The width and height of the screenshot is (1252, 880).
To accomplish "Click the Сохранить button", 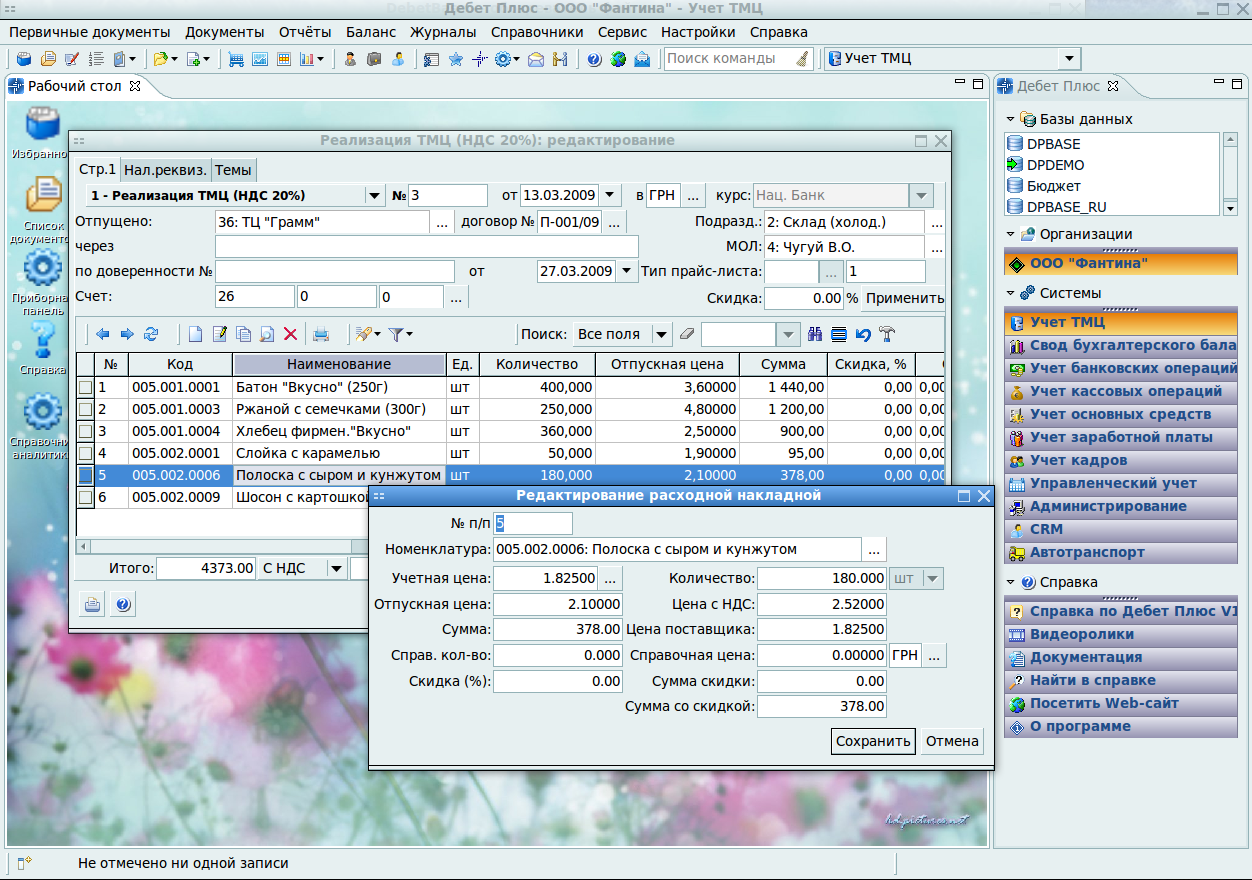I will click(x=873, y=741).
